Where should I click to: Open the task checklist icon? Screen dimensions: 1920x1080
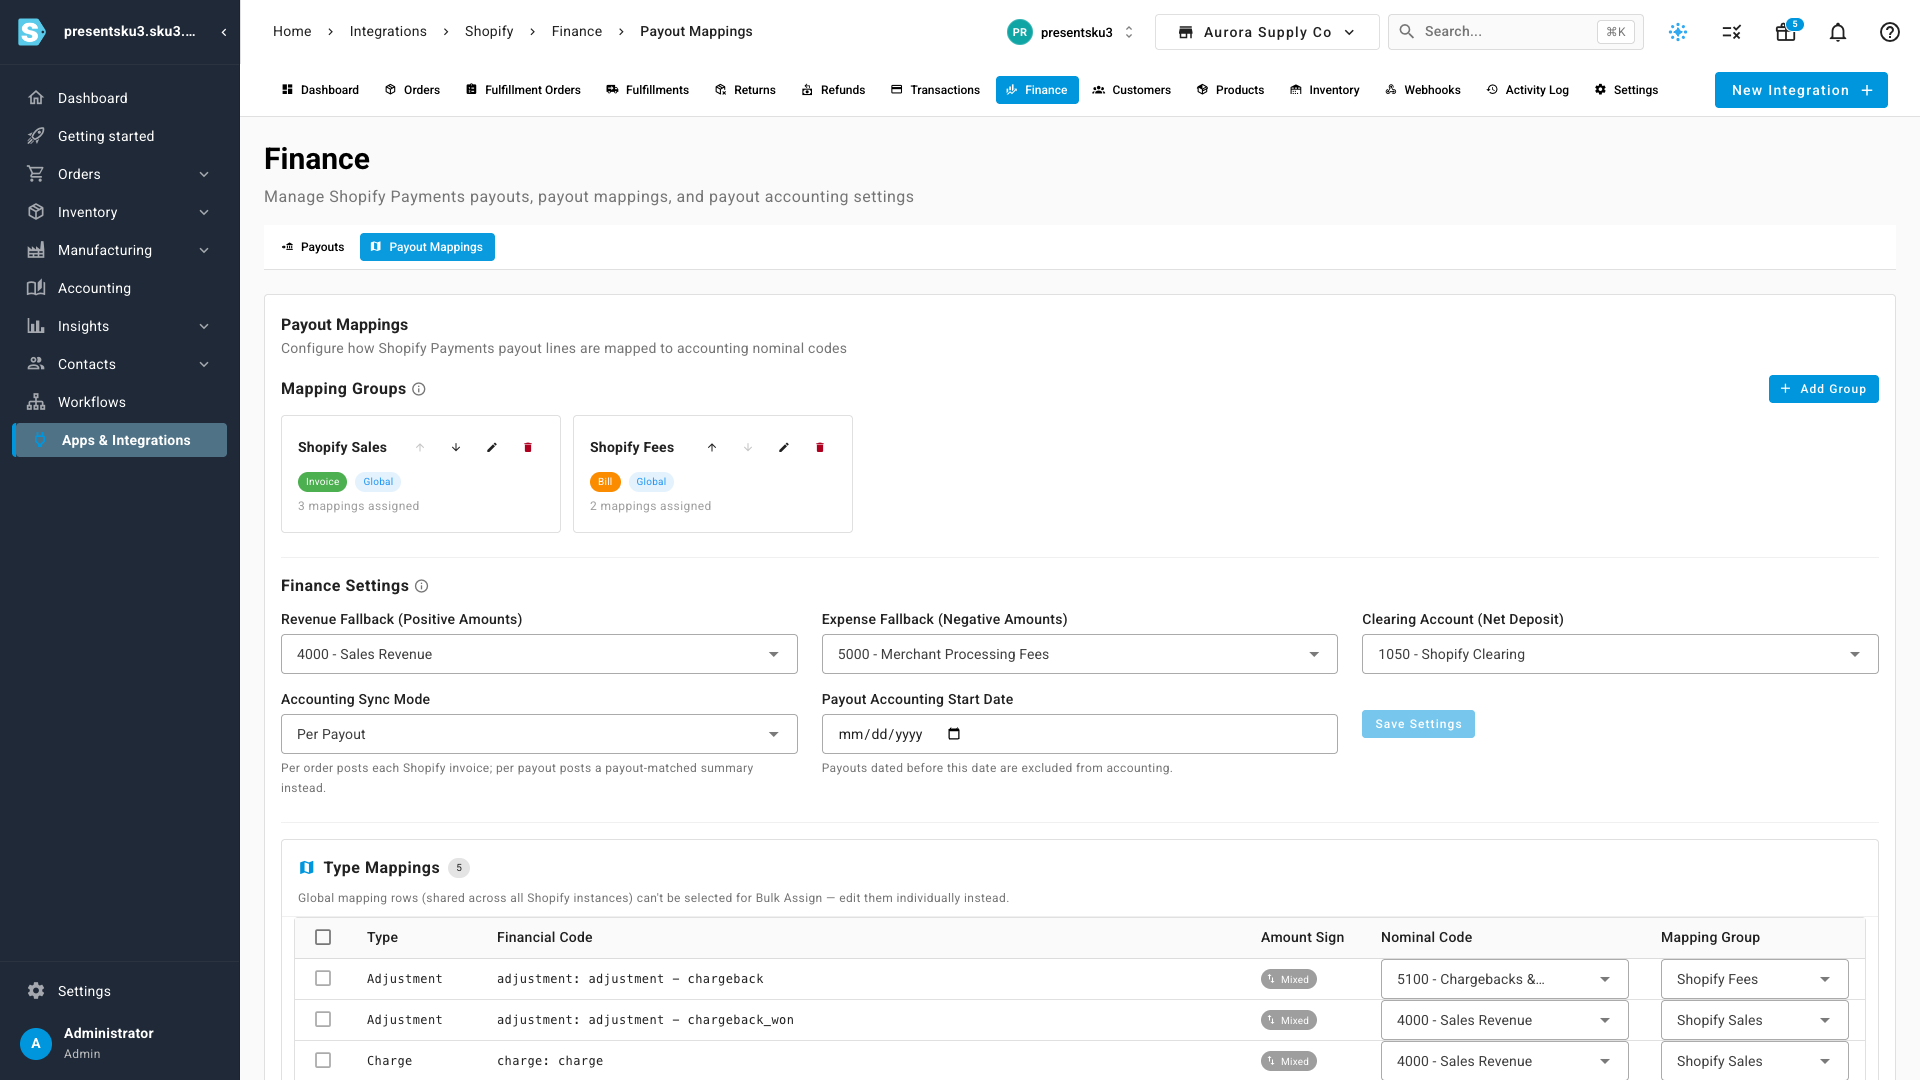[1732, 32]
